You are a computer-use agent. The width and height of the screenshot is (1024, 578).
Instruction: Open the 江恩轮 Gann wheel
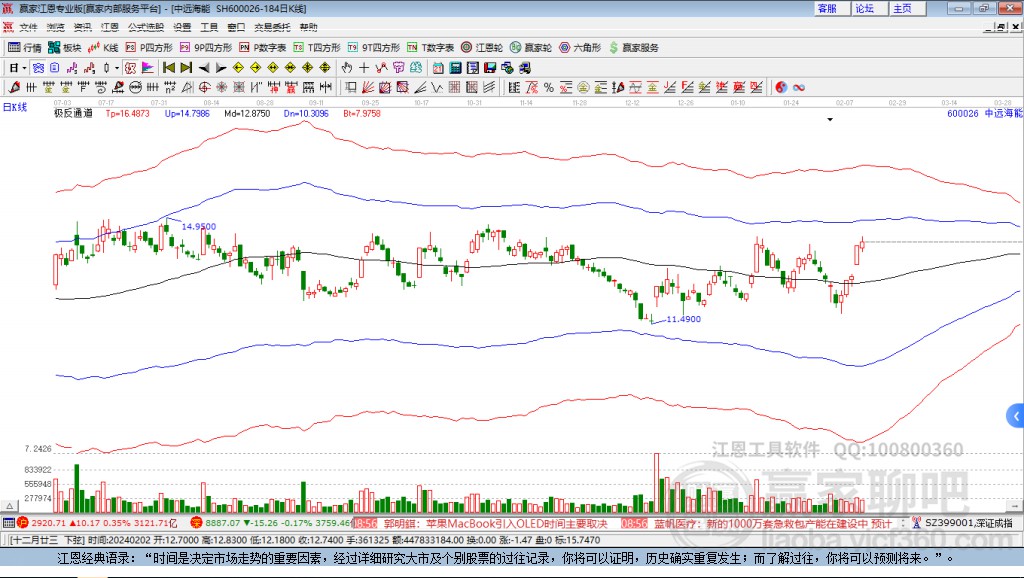coord(482,48)
